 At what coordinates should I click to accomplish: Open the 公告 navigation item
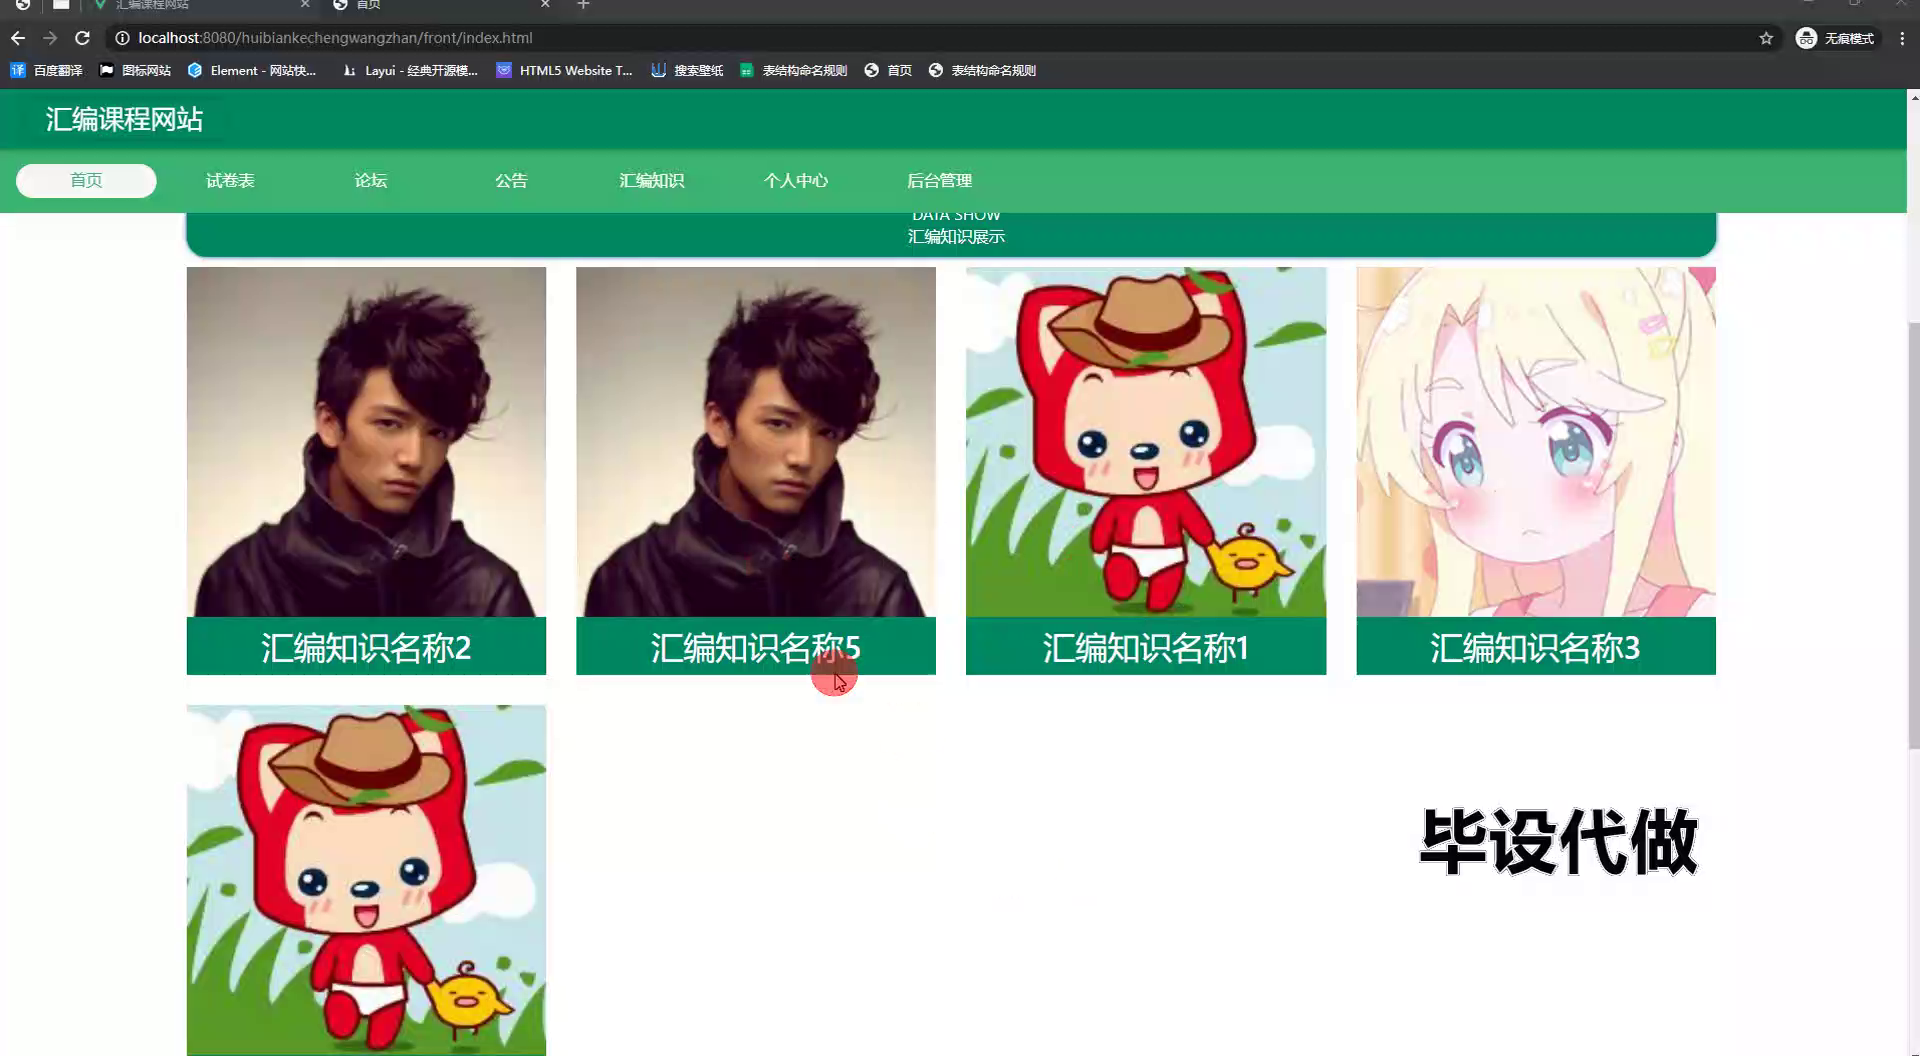(511, 180)
